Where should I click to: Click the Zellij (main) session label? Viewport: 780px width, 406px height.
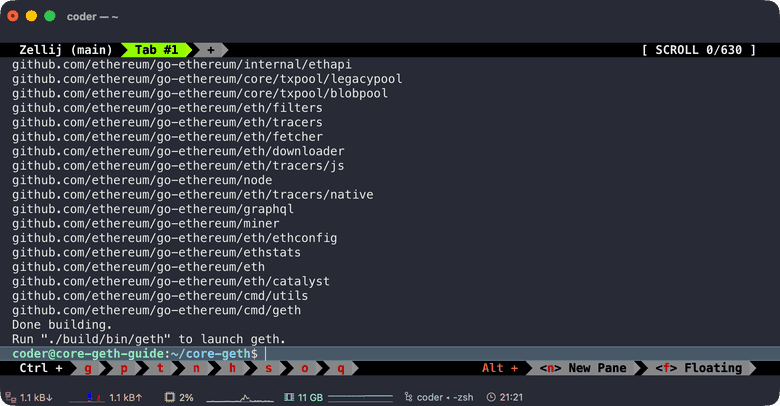pos(66,50)
